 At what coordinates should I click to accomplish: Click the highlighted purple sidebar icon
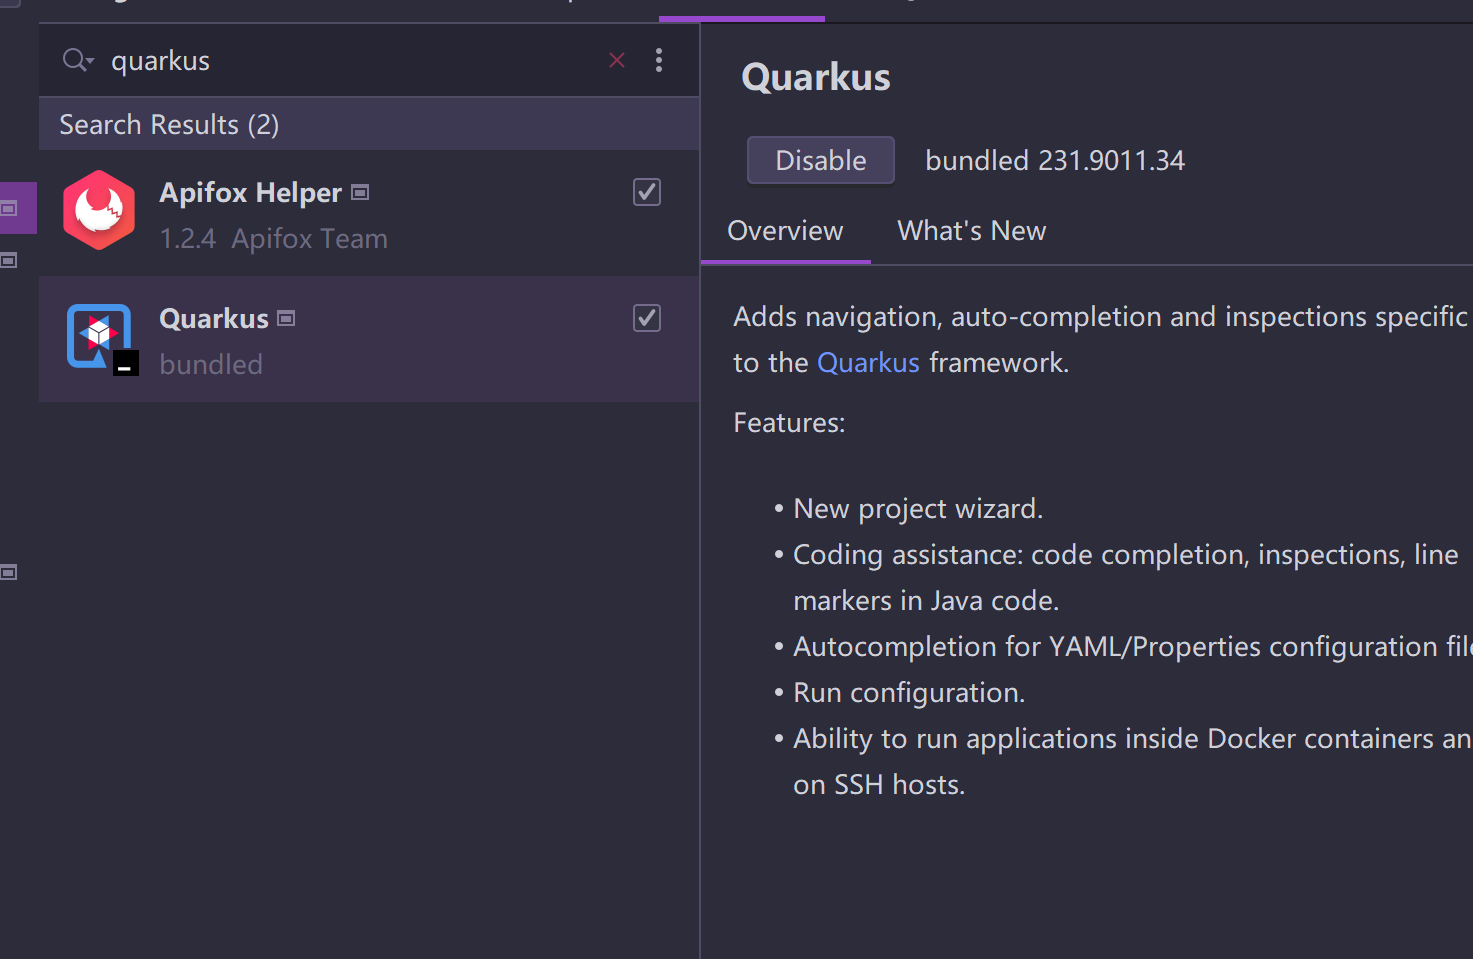[9, 208]
